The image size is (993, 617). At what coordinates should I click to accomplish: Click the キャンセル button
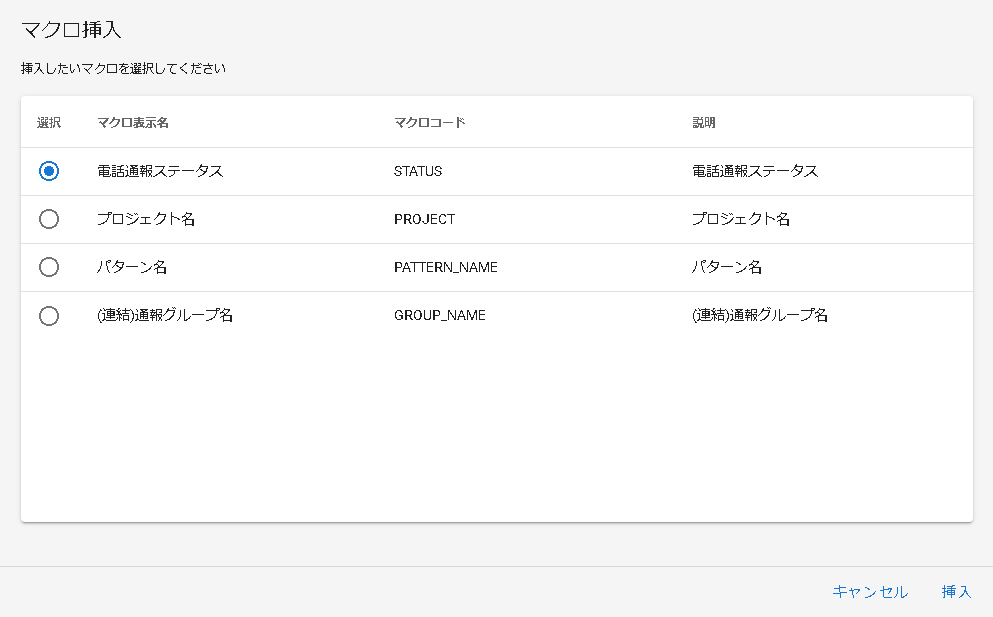869,591
